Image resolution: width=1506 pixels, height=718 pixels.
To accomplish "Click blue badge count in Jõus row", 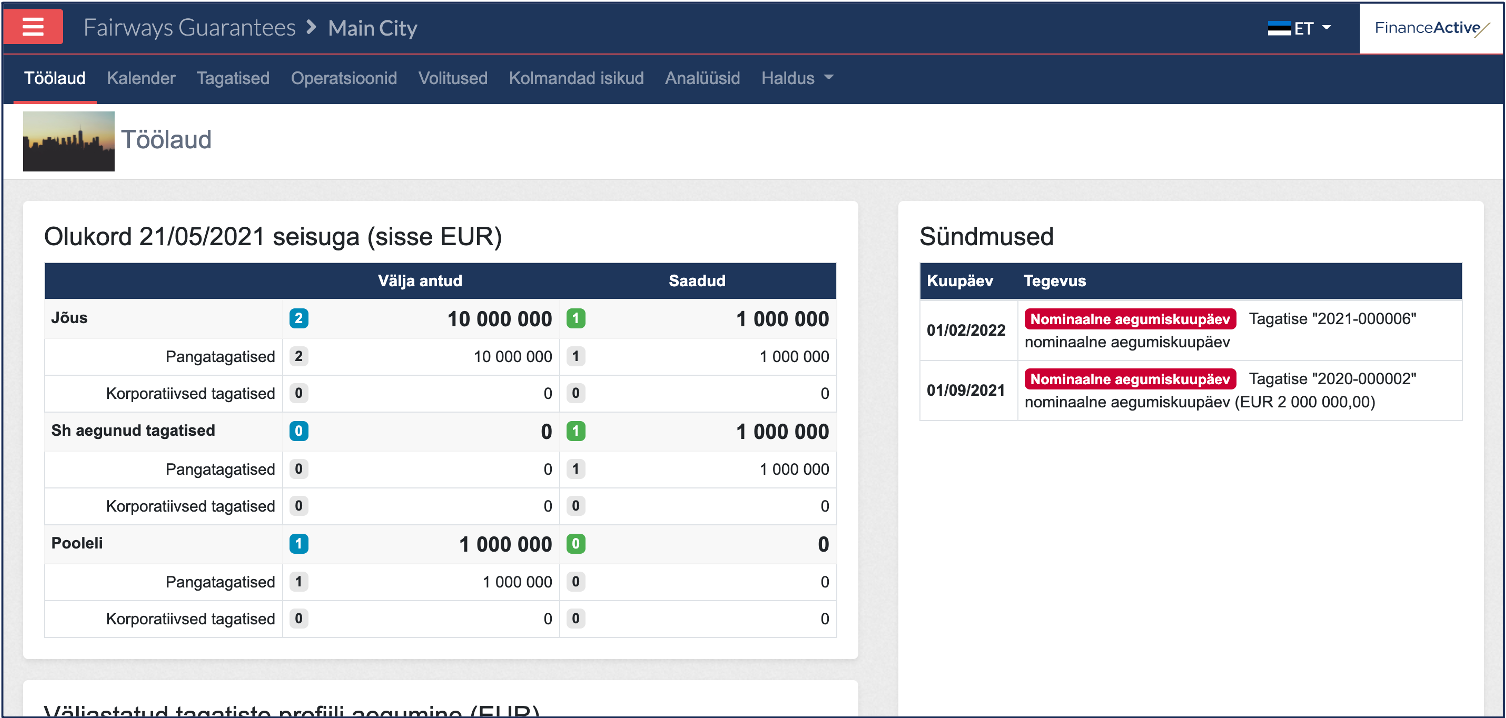I will click(299, 319).
